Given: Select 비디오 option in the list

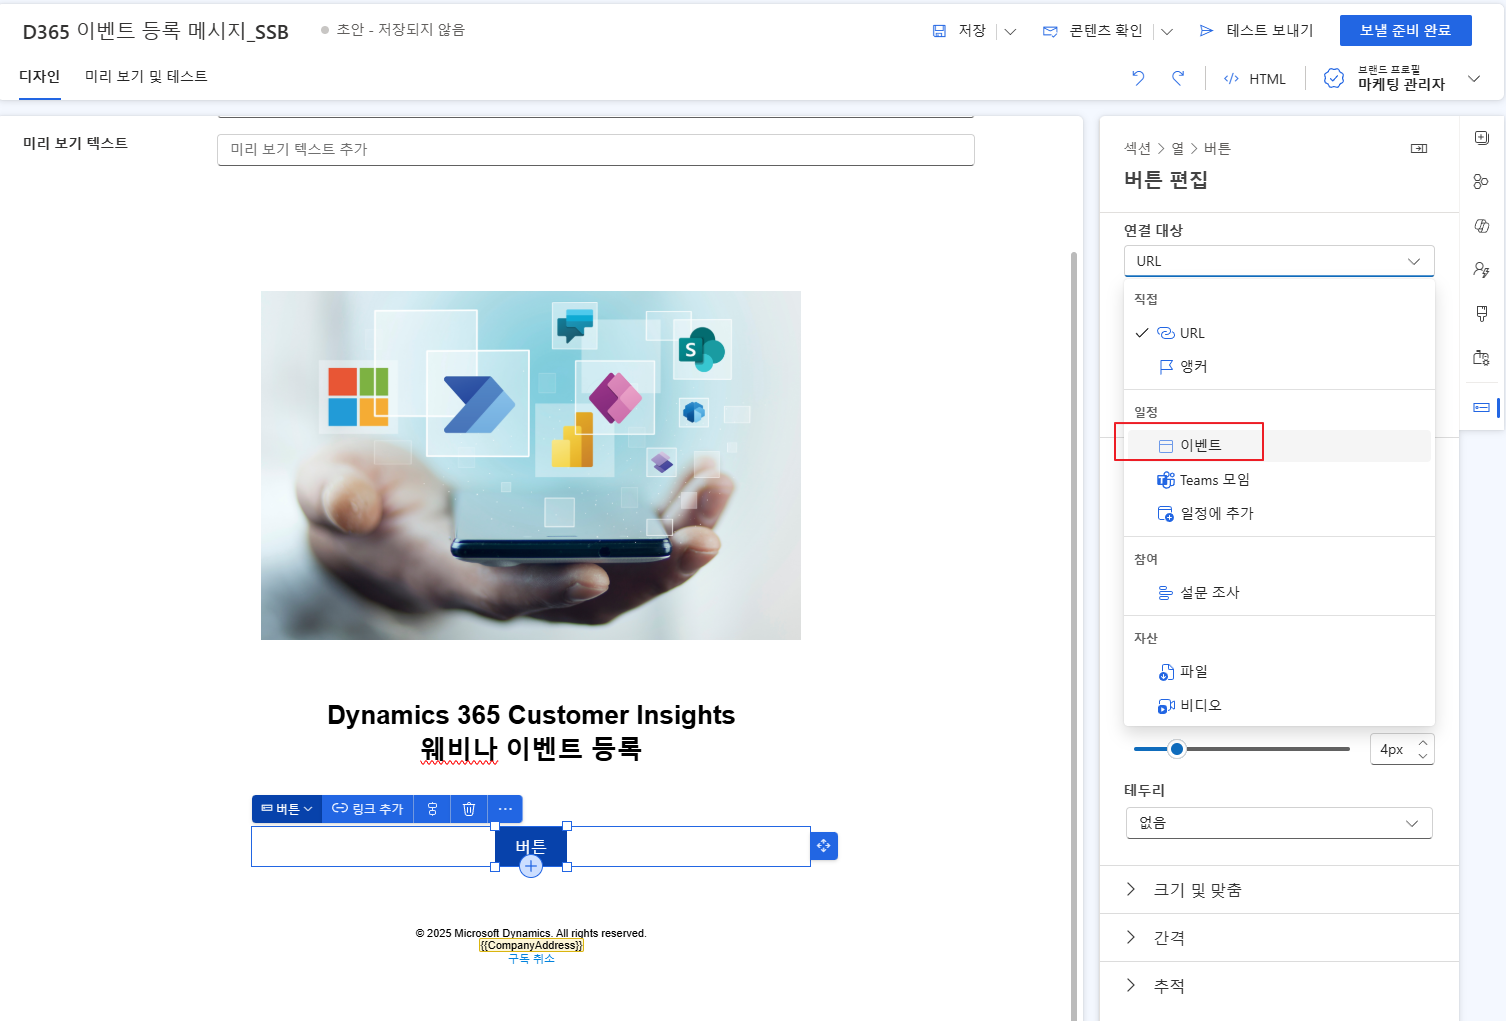Looking at the screenshot, I should click(1279, 706).
